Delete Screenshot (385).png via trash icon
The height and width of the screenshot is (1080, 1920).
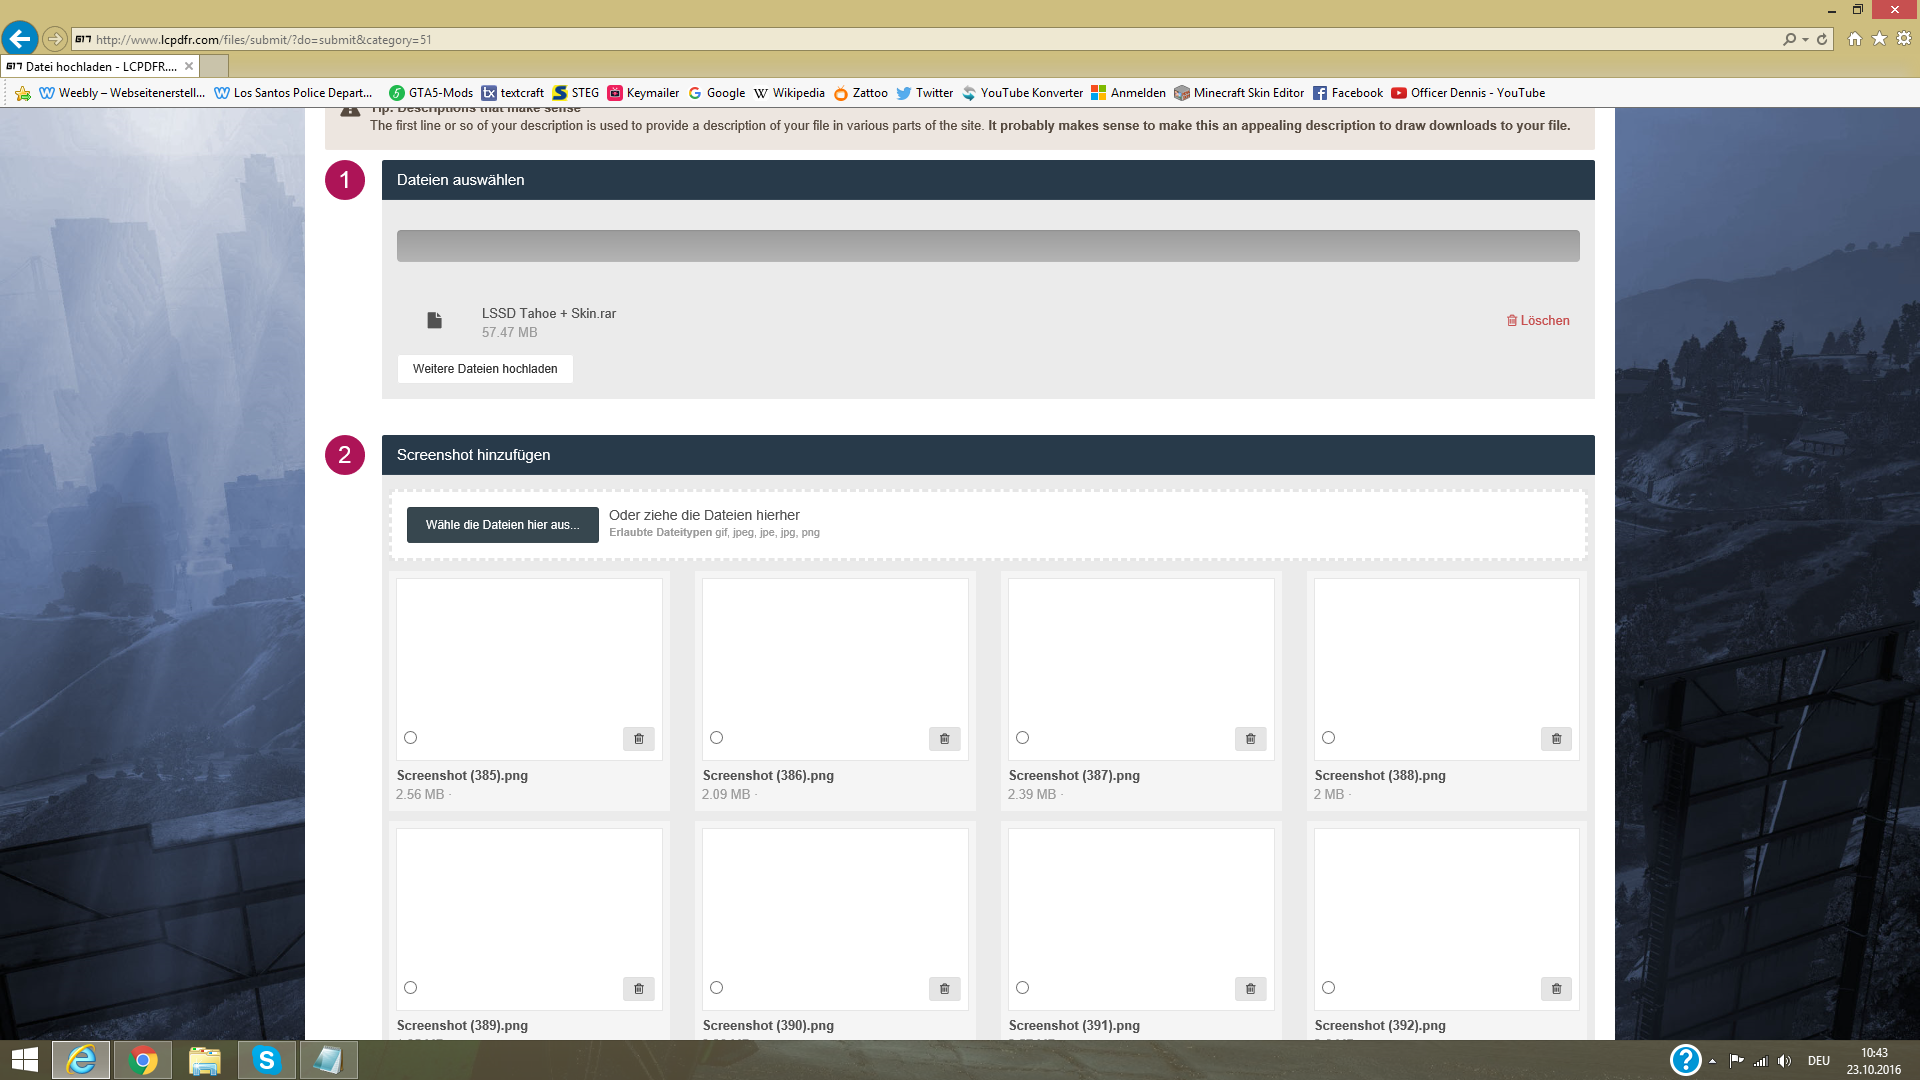(638, 739)
